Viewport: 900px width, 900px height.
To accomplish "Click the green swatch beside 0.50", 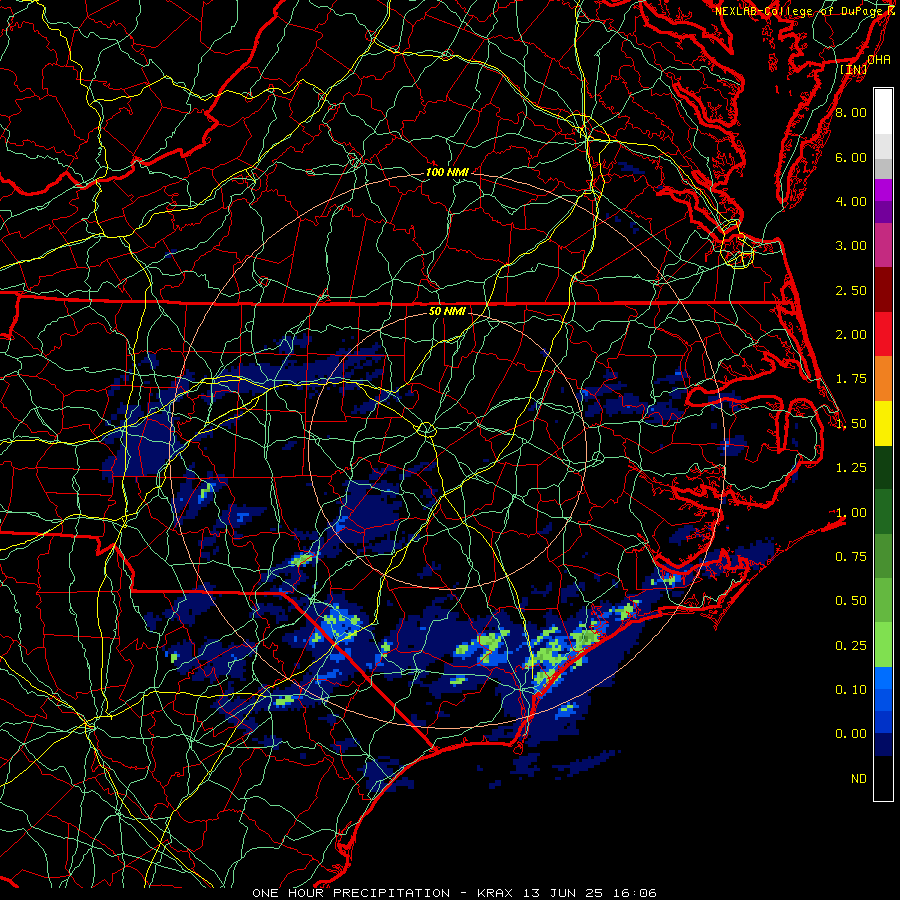I will click(883, 600).
